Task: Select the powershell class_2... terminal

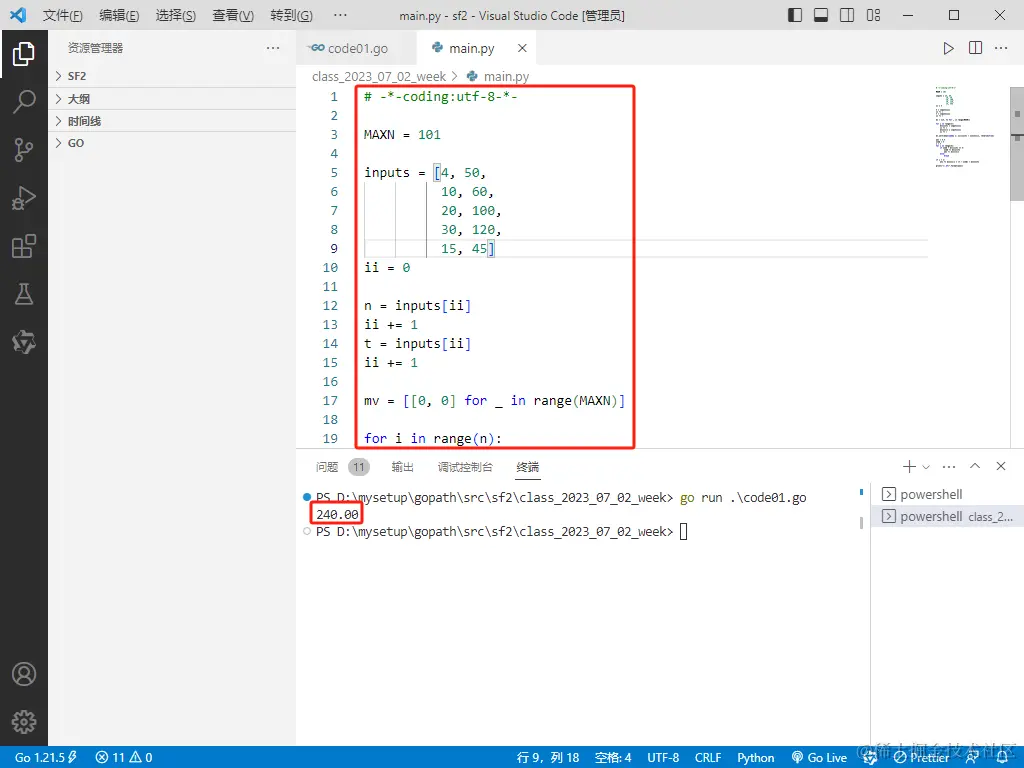Action: [x=946, y=517]
